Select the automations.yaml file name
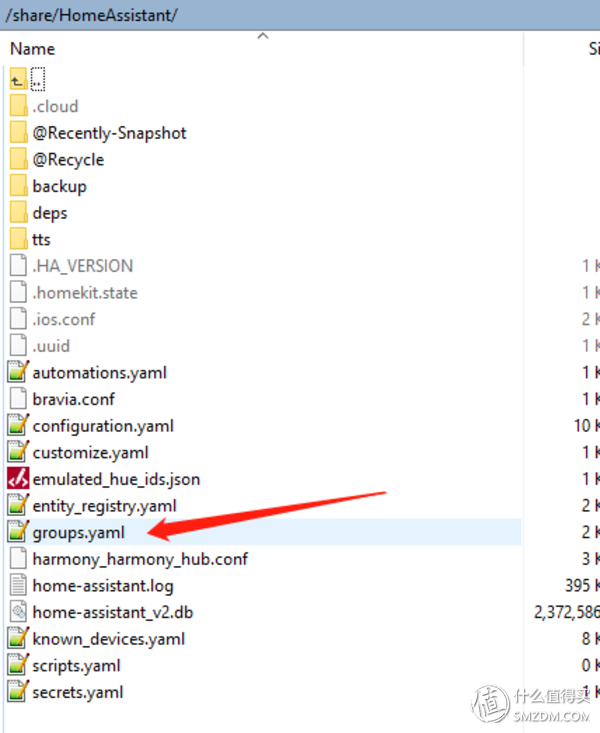 coord(100,373)
